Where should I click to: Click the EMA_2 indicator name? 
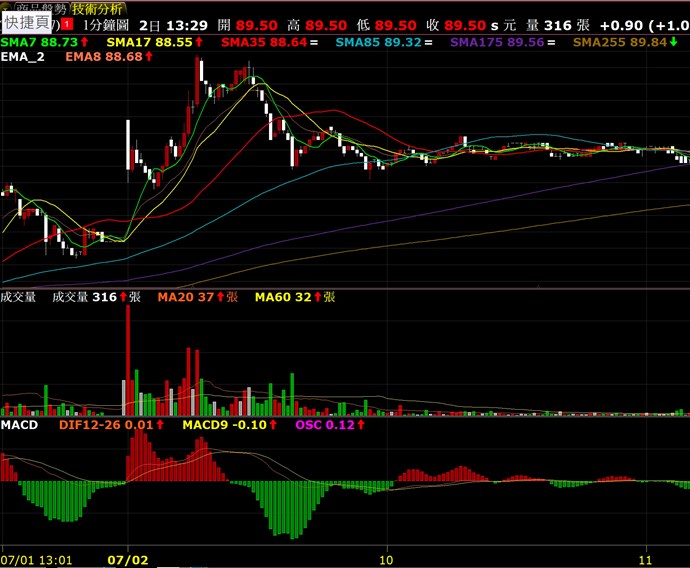coord(23,57)
